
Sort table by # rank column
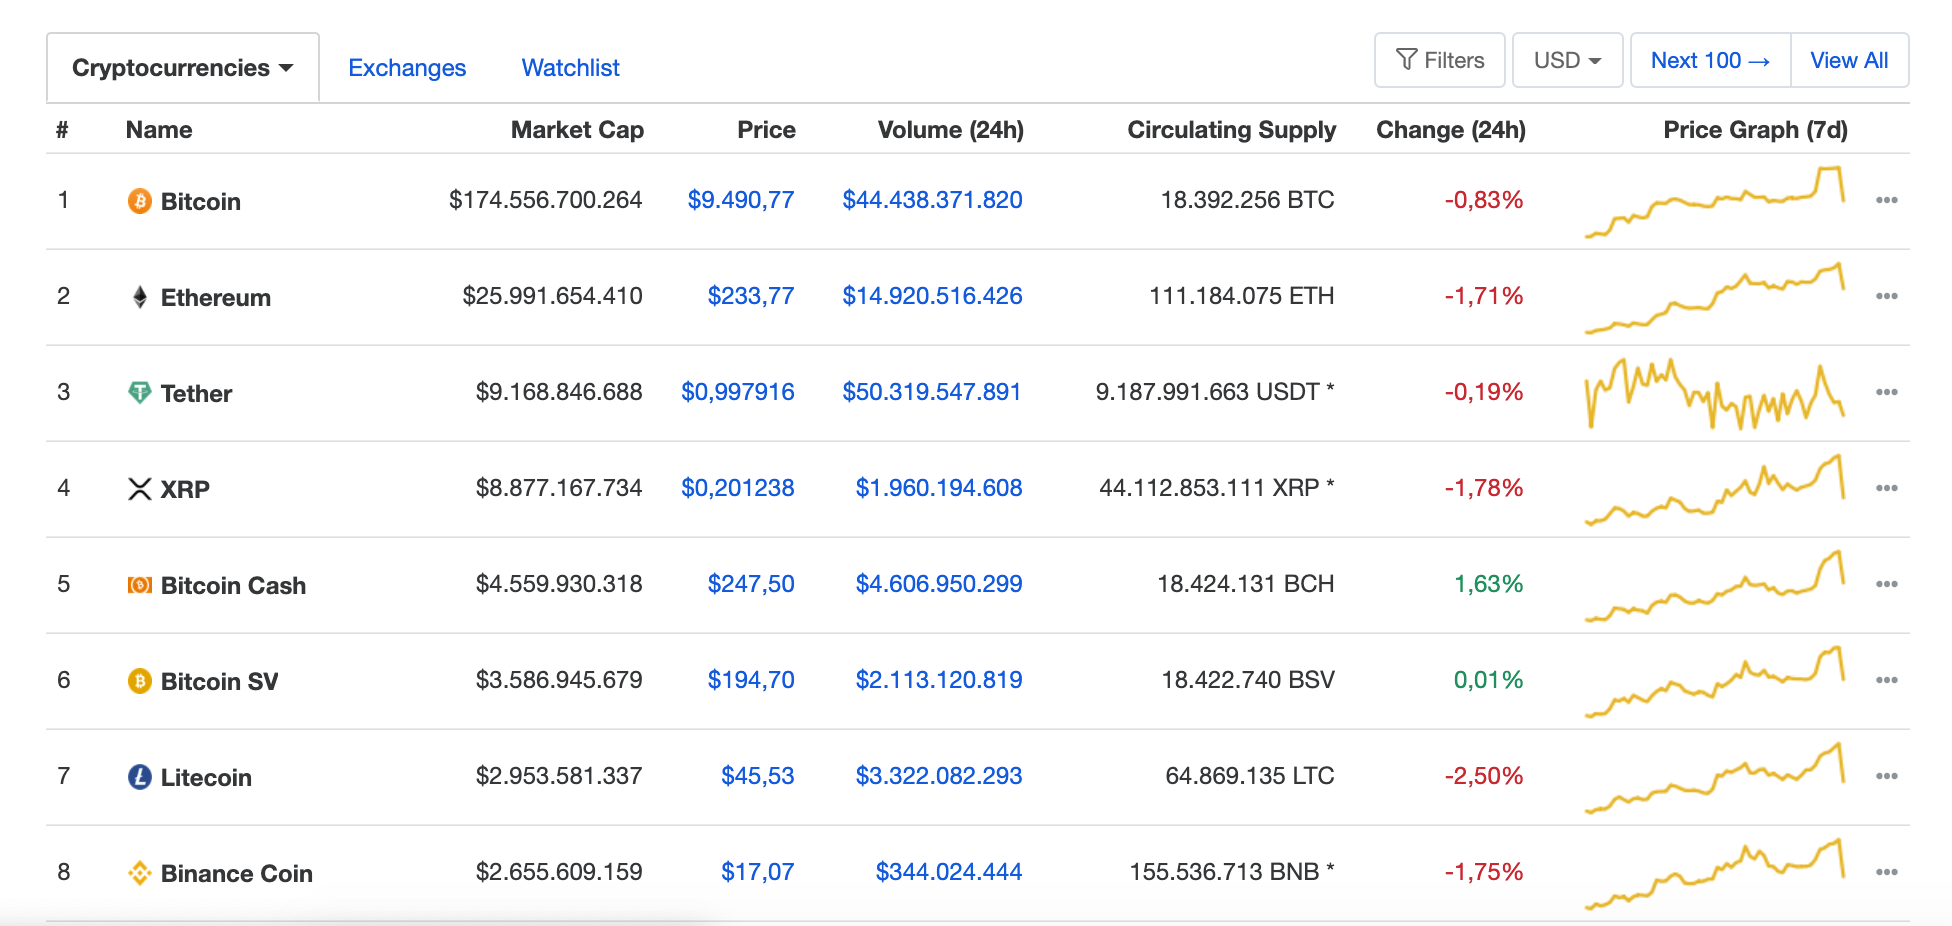click(x=62, y=130)
